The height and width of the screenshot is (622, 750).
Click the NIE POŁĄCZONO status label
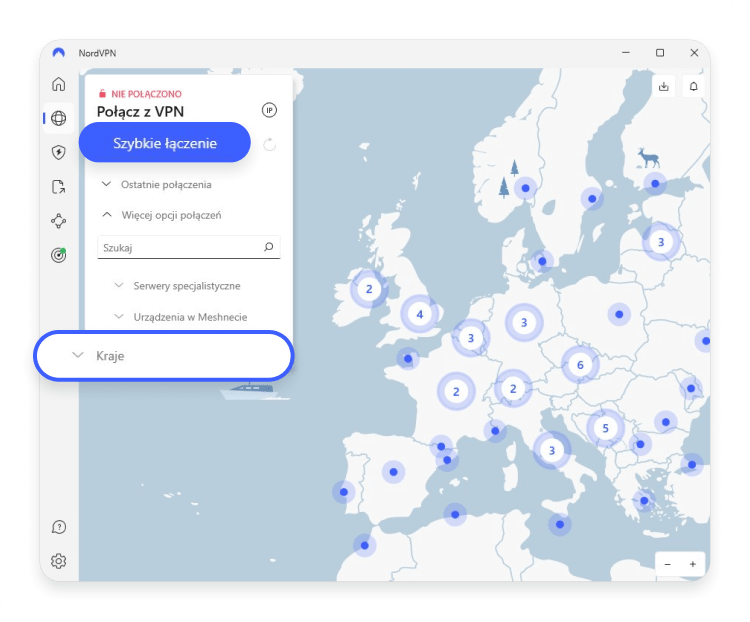[x=146, y=94]
